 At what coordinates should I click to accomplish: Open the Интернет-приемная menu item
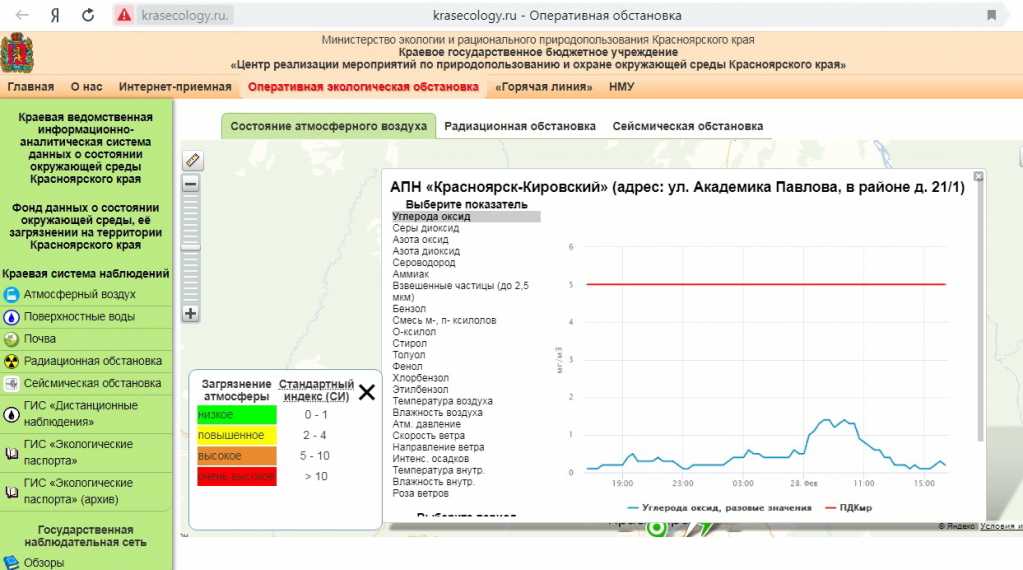pyautogui.click(x=175, y=87)
